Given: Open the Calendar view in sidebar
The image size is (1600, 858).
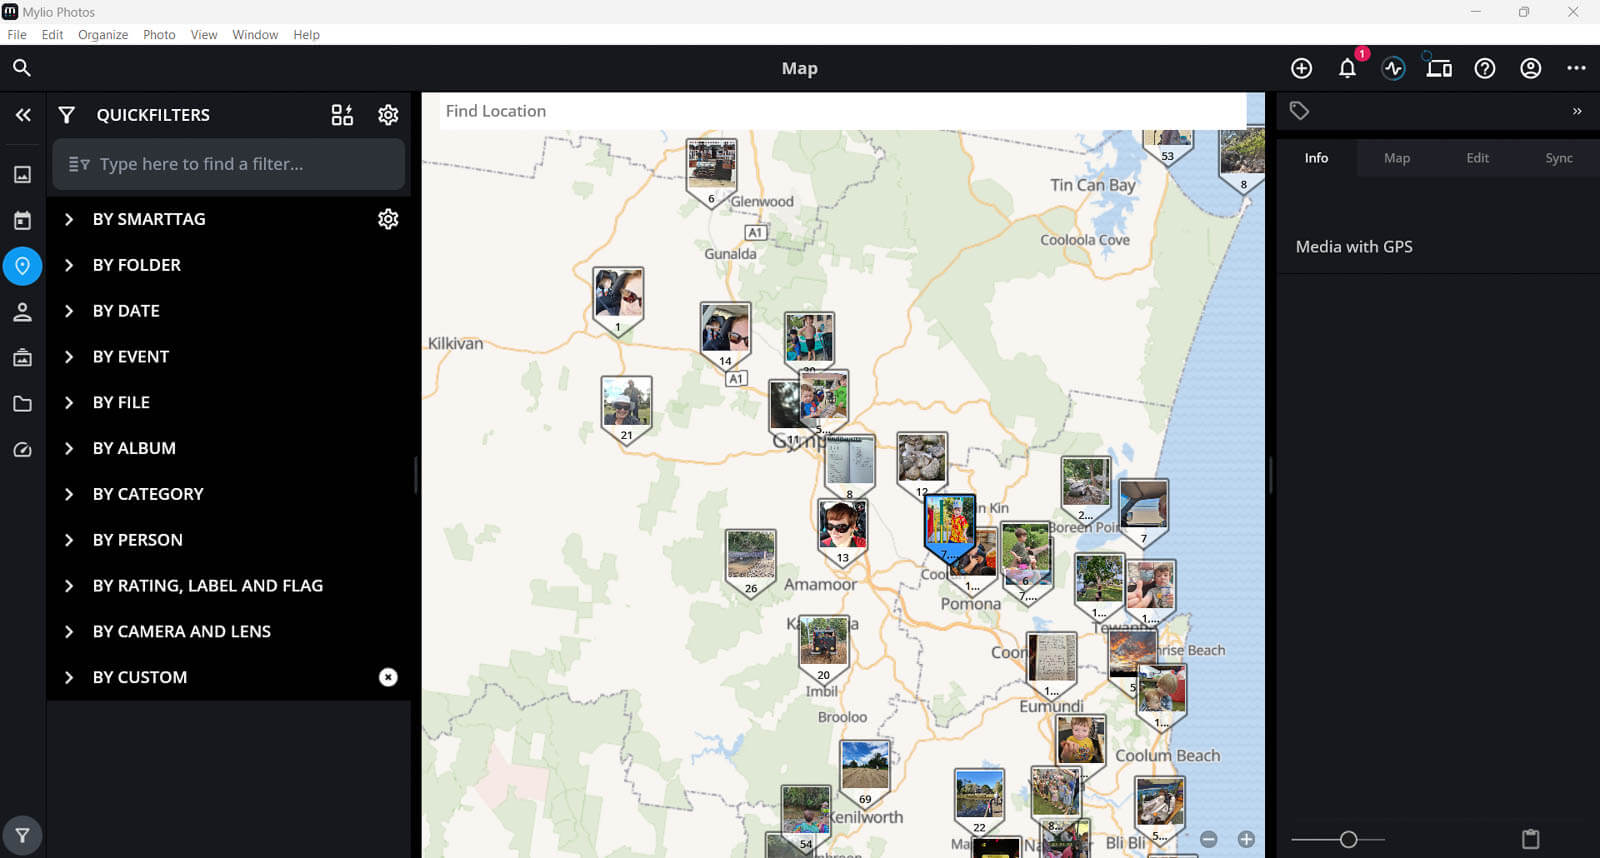Looking at the screenshot, I should click(x=22, y=220).
